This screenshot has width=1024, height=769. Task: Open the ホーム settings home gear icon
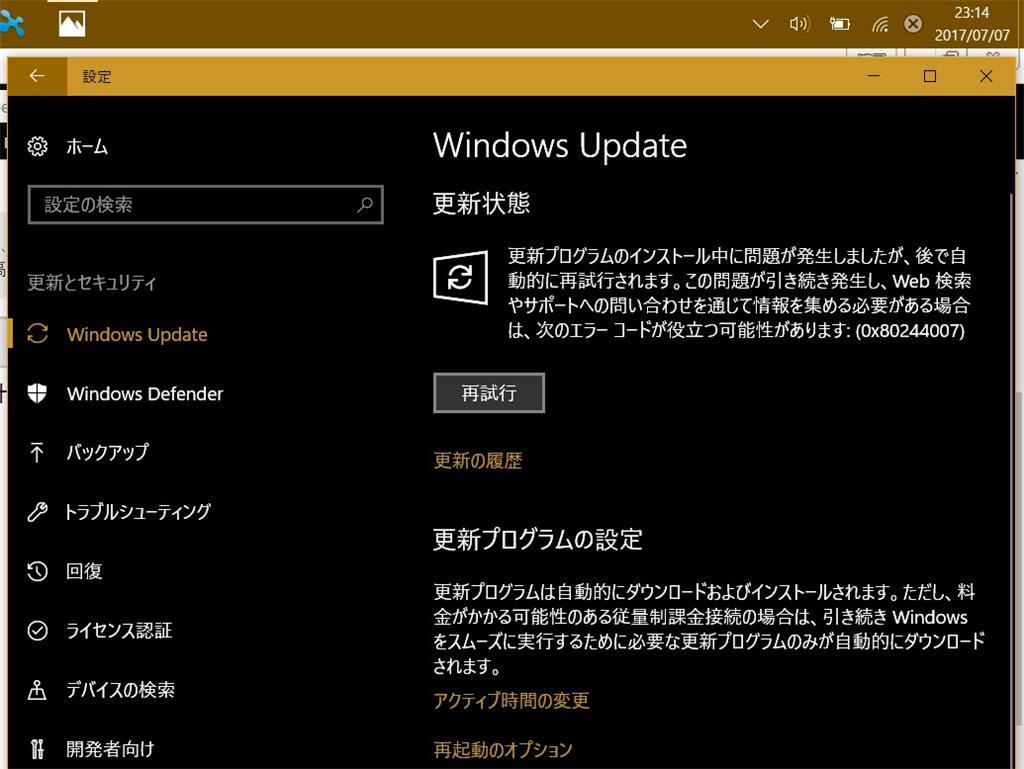click(37, 146)
